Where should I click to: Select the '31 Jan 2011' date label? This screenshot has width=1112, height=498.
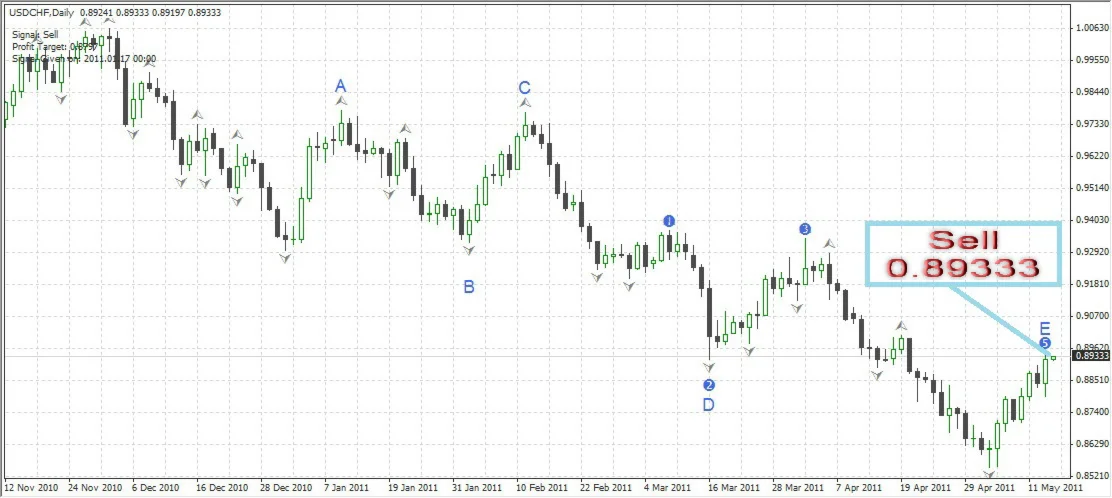click(477, 488)
